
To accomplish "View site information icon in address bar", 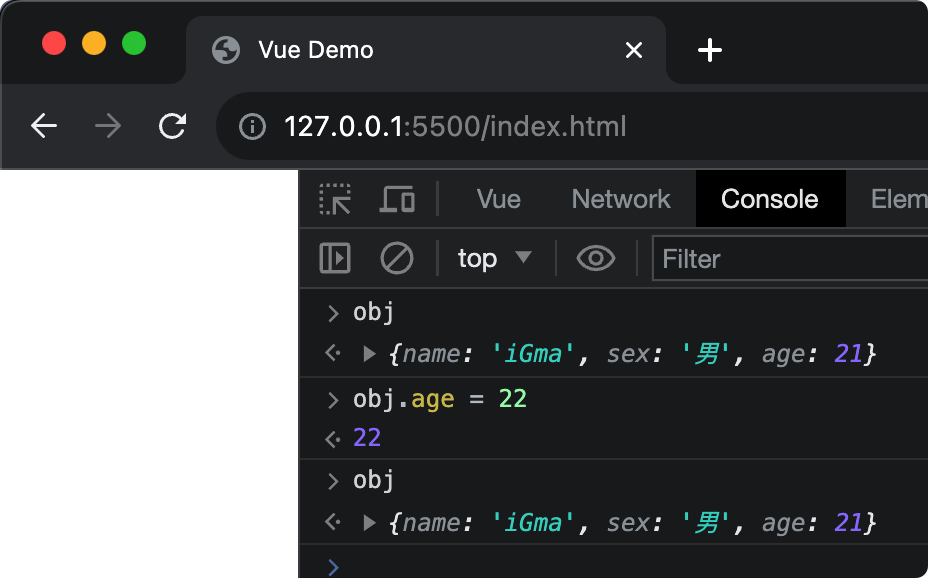I will point(252,127).
